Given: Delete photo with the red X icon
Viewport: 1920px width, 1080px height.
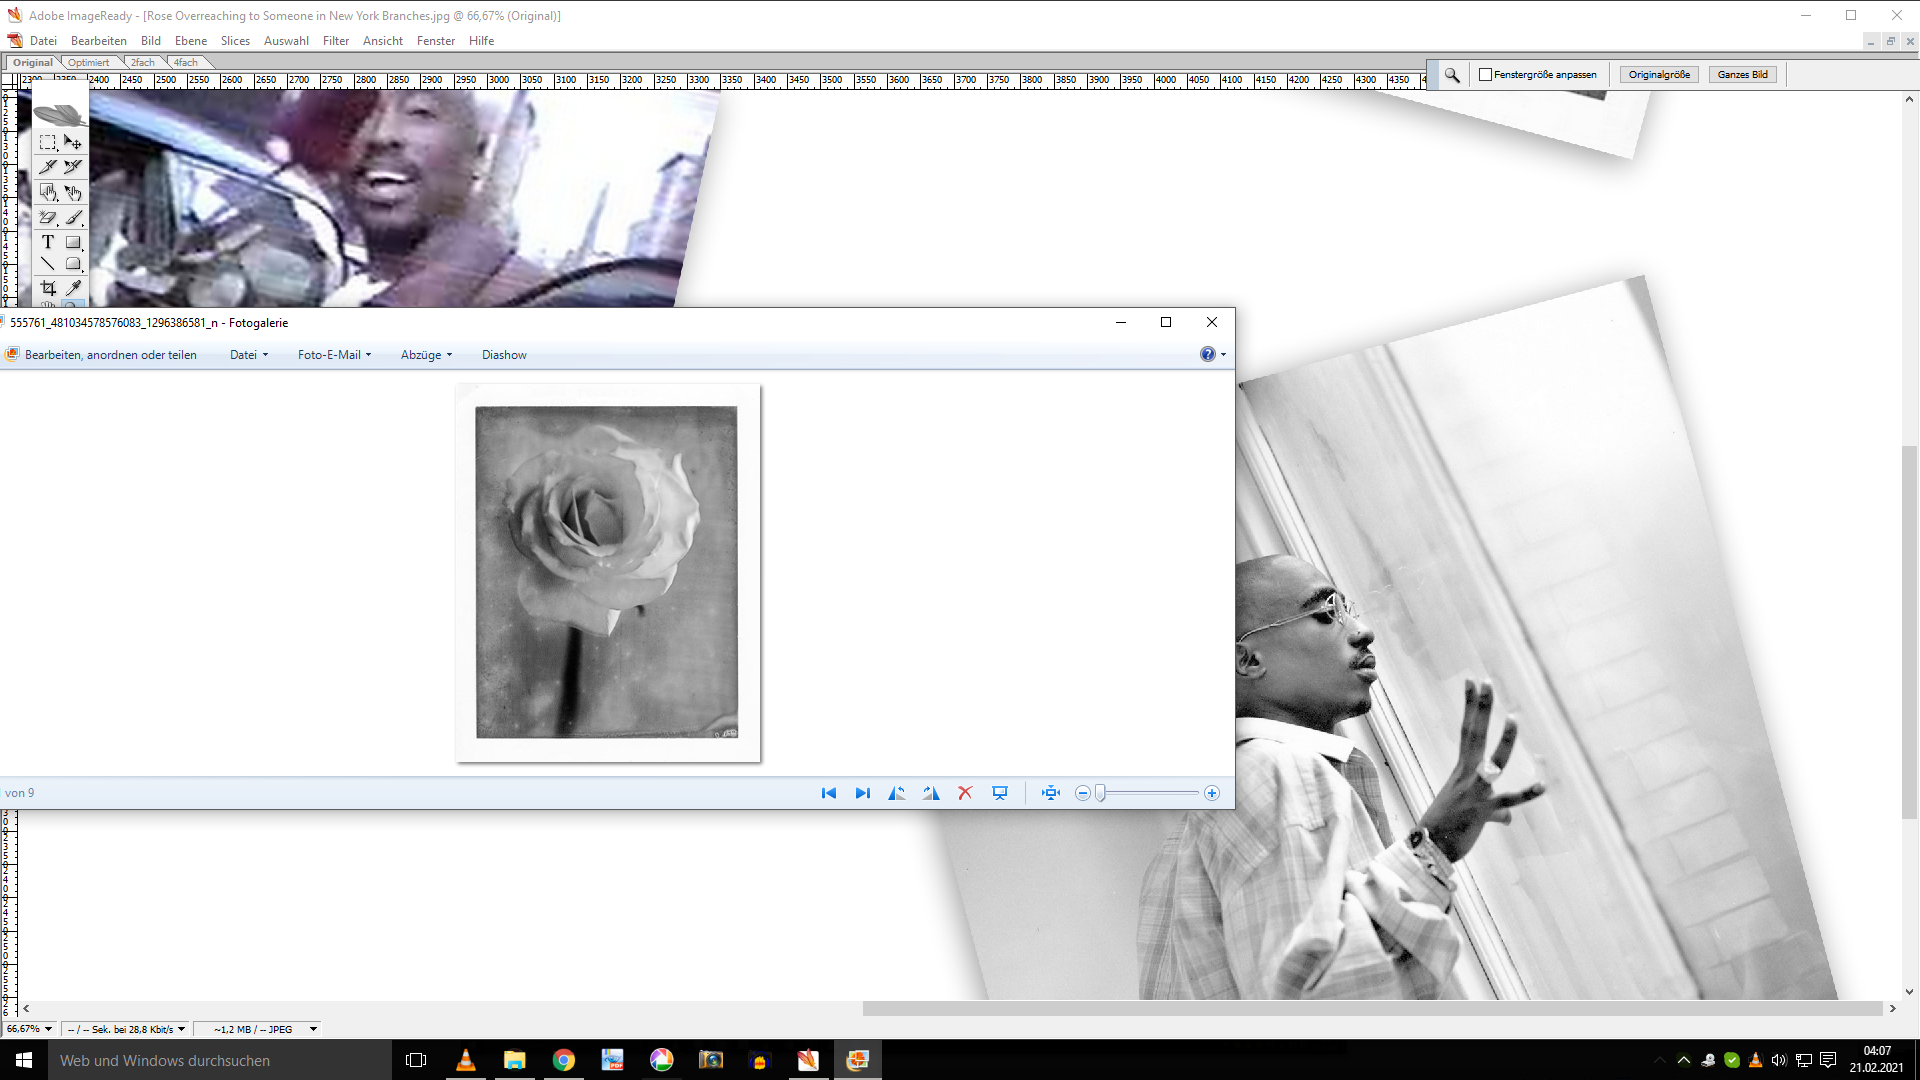Looking at the screenshot, I should tap(965, 793).
